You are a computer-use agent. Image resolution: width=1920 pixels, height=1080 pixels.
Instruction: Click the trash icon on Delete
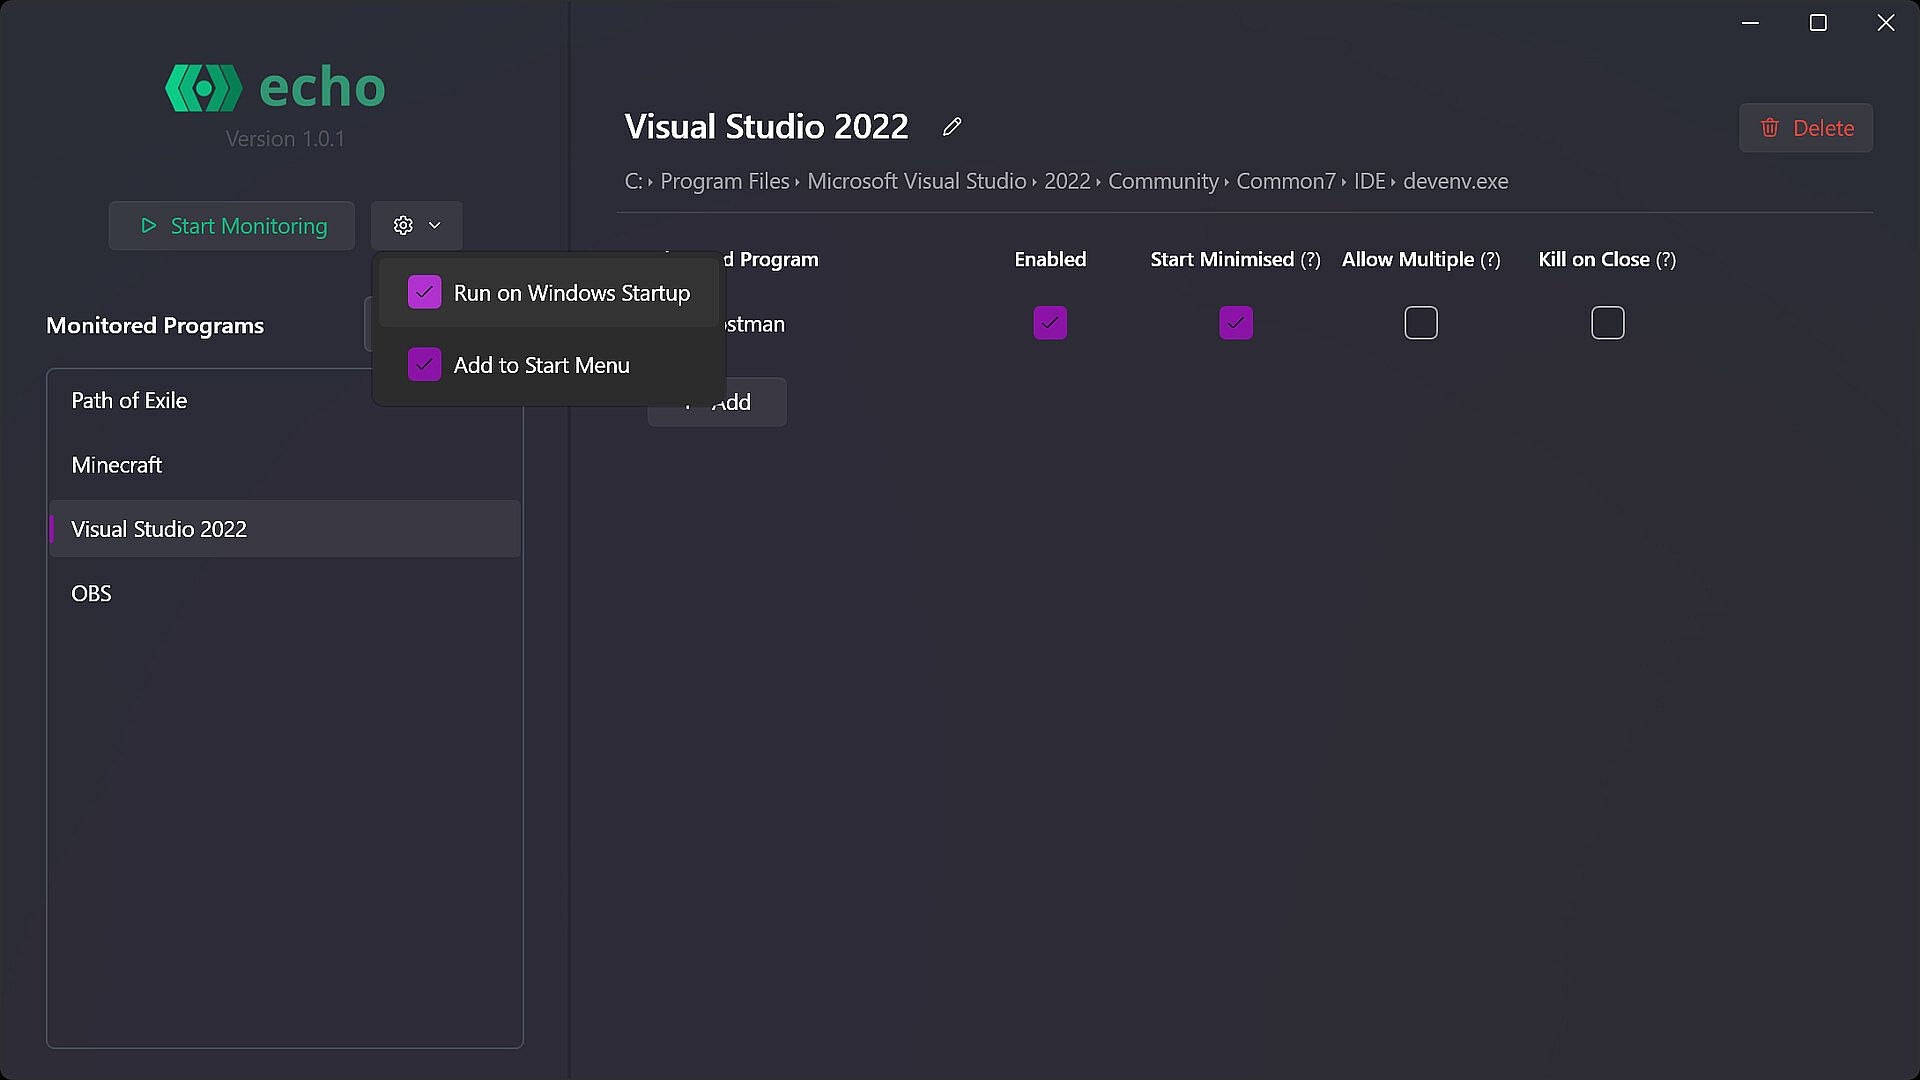click(x=1770, y=128)
